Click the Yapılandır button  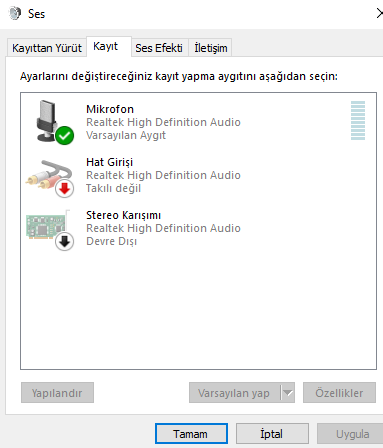57,393
